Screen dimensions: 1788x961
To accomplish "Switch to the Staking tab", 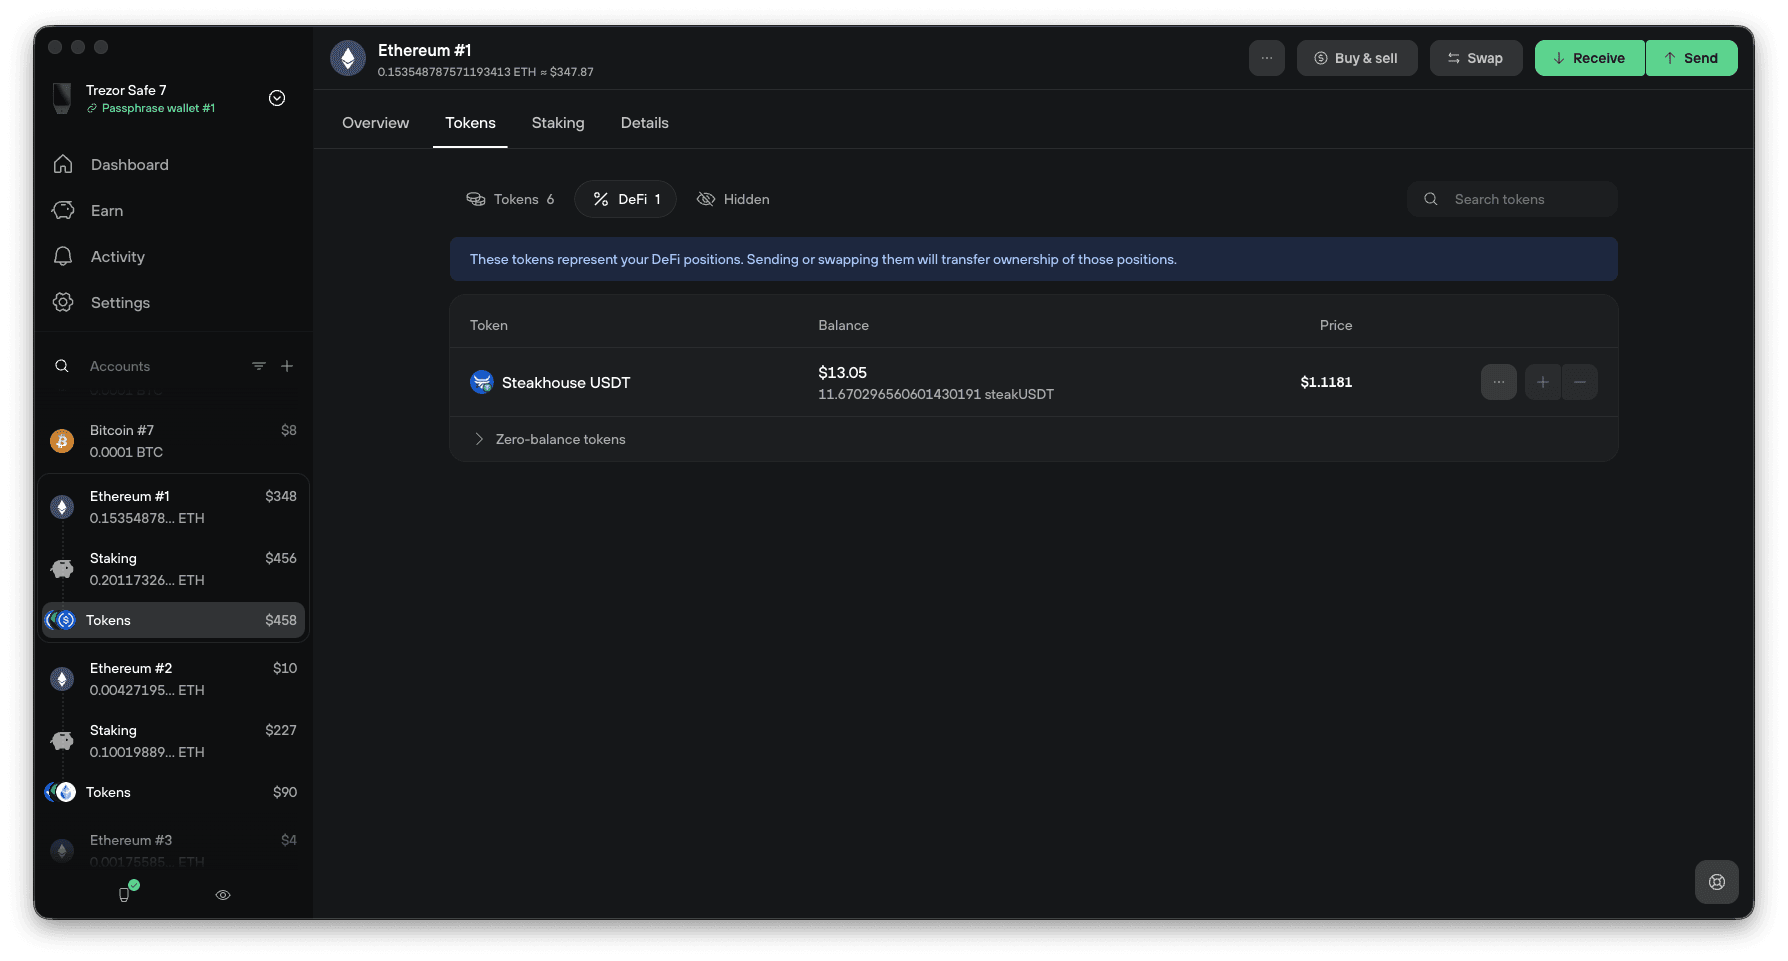I will (558, 123).
